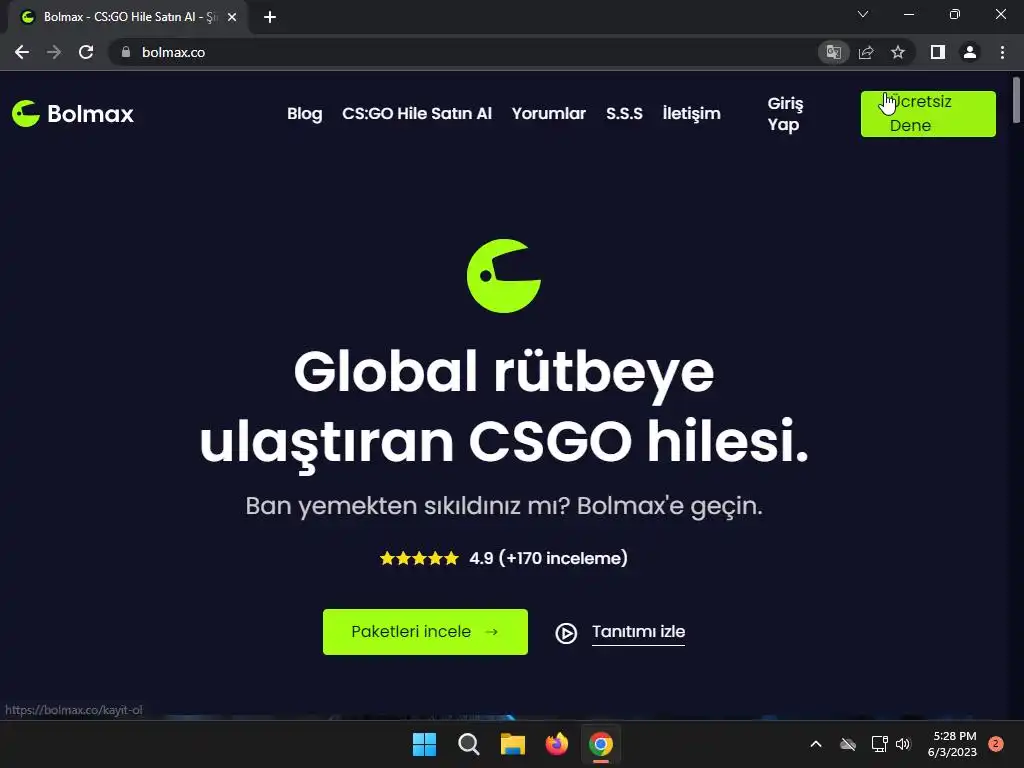Click the Ücretsiz Dene button
The width and height of the screenshot is (1024, 768).
pos(928,114)
